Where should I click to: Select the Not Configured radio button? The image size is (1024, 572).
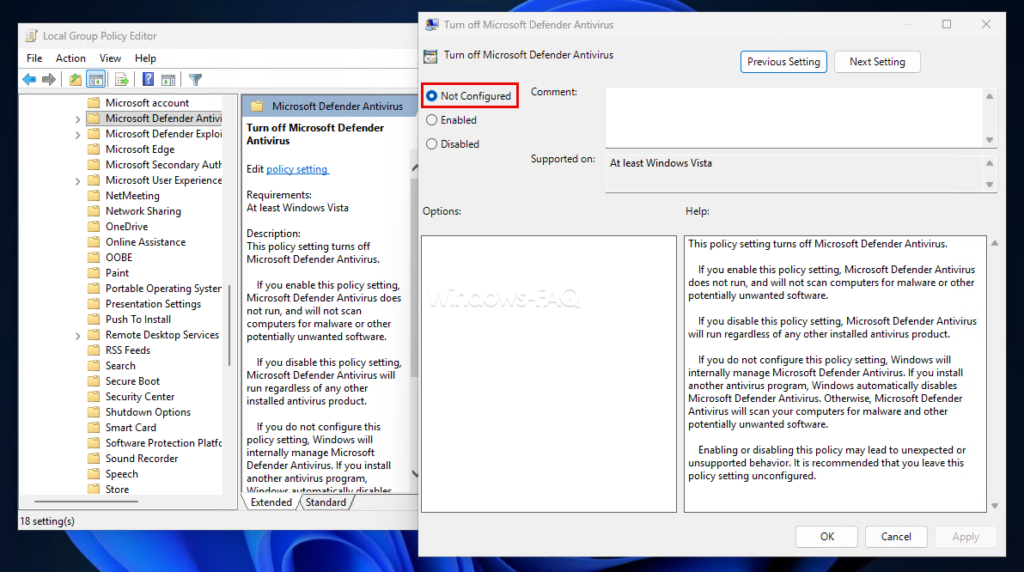tap(432, 96)
